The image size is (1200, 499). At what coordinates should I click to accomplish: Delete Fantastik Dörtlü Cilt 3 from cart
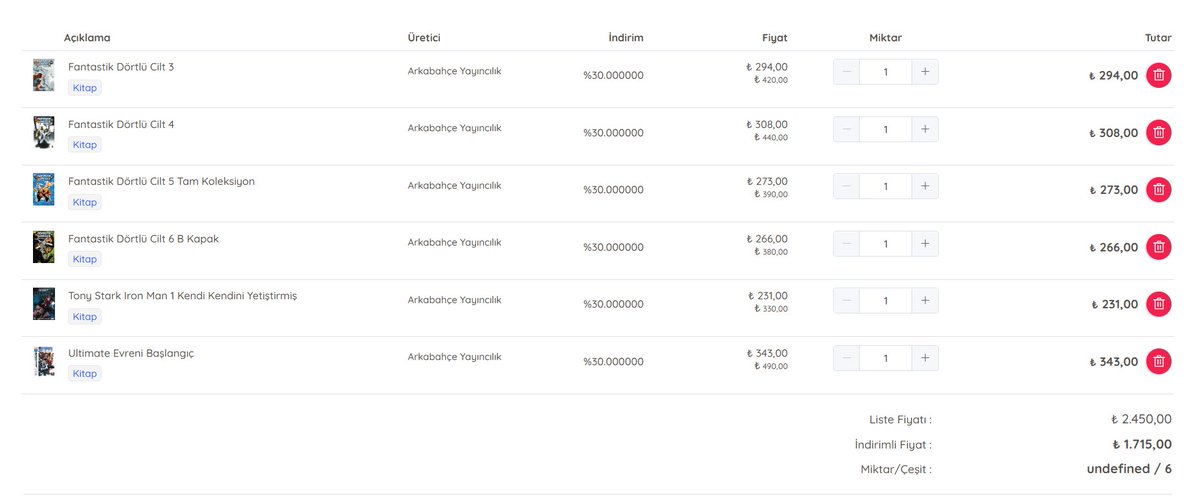click(1158, 75)
